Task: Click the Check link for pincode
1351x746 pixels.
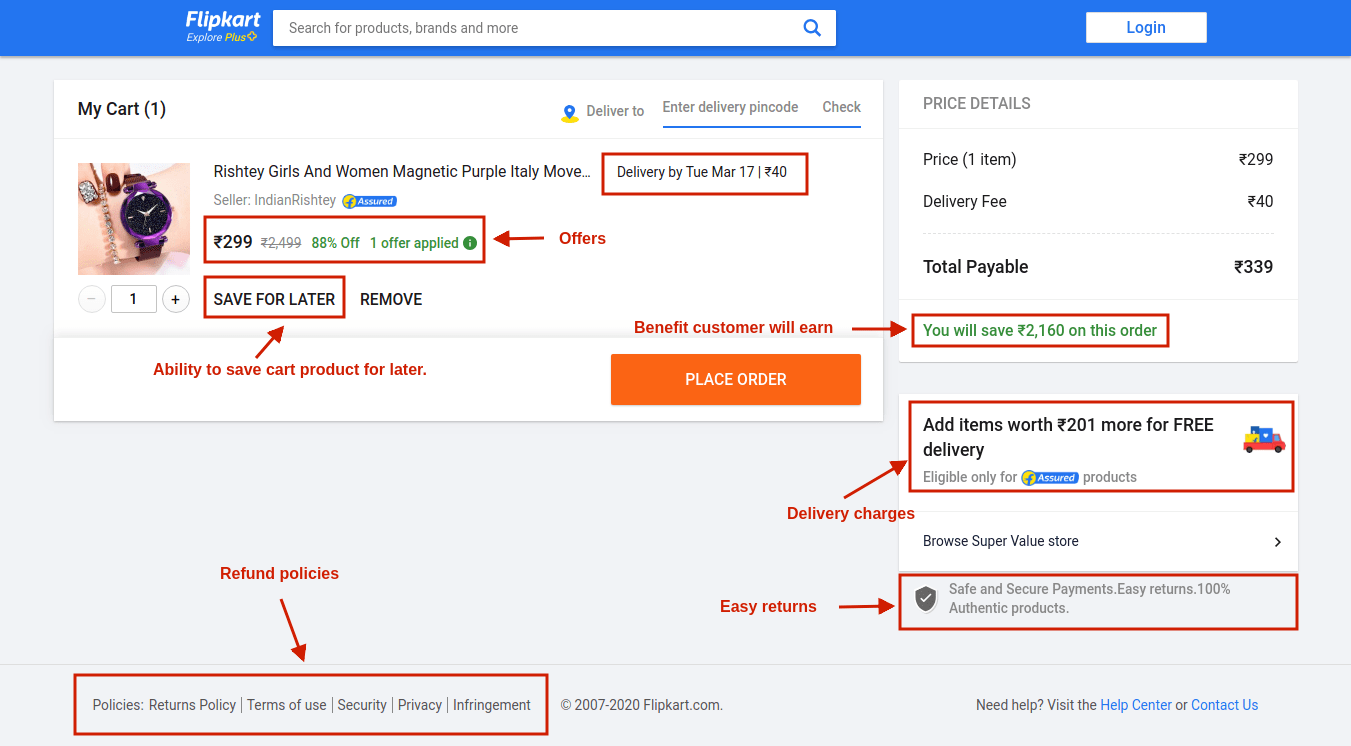Action: click(x=841, y=107)
